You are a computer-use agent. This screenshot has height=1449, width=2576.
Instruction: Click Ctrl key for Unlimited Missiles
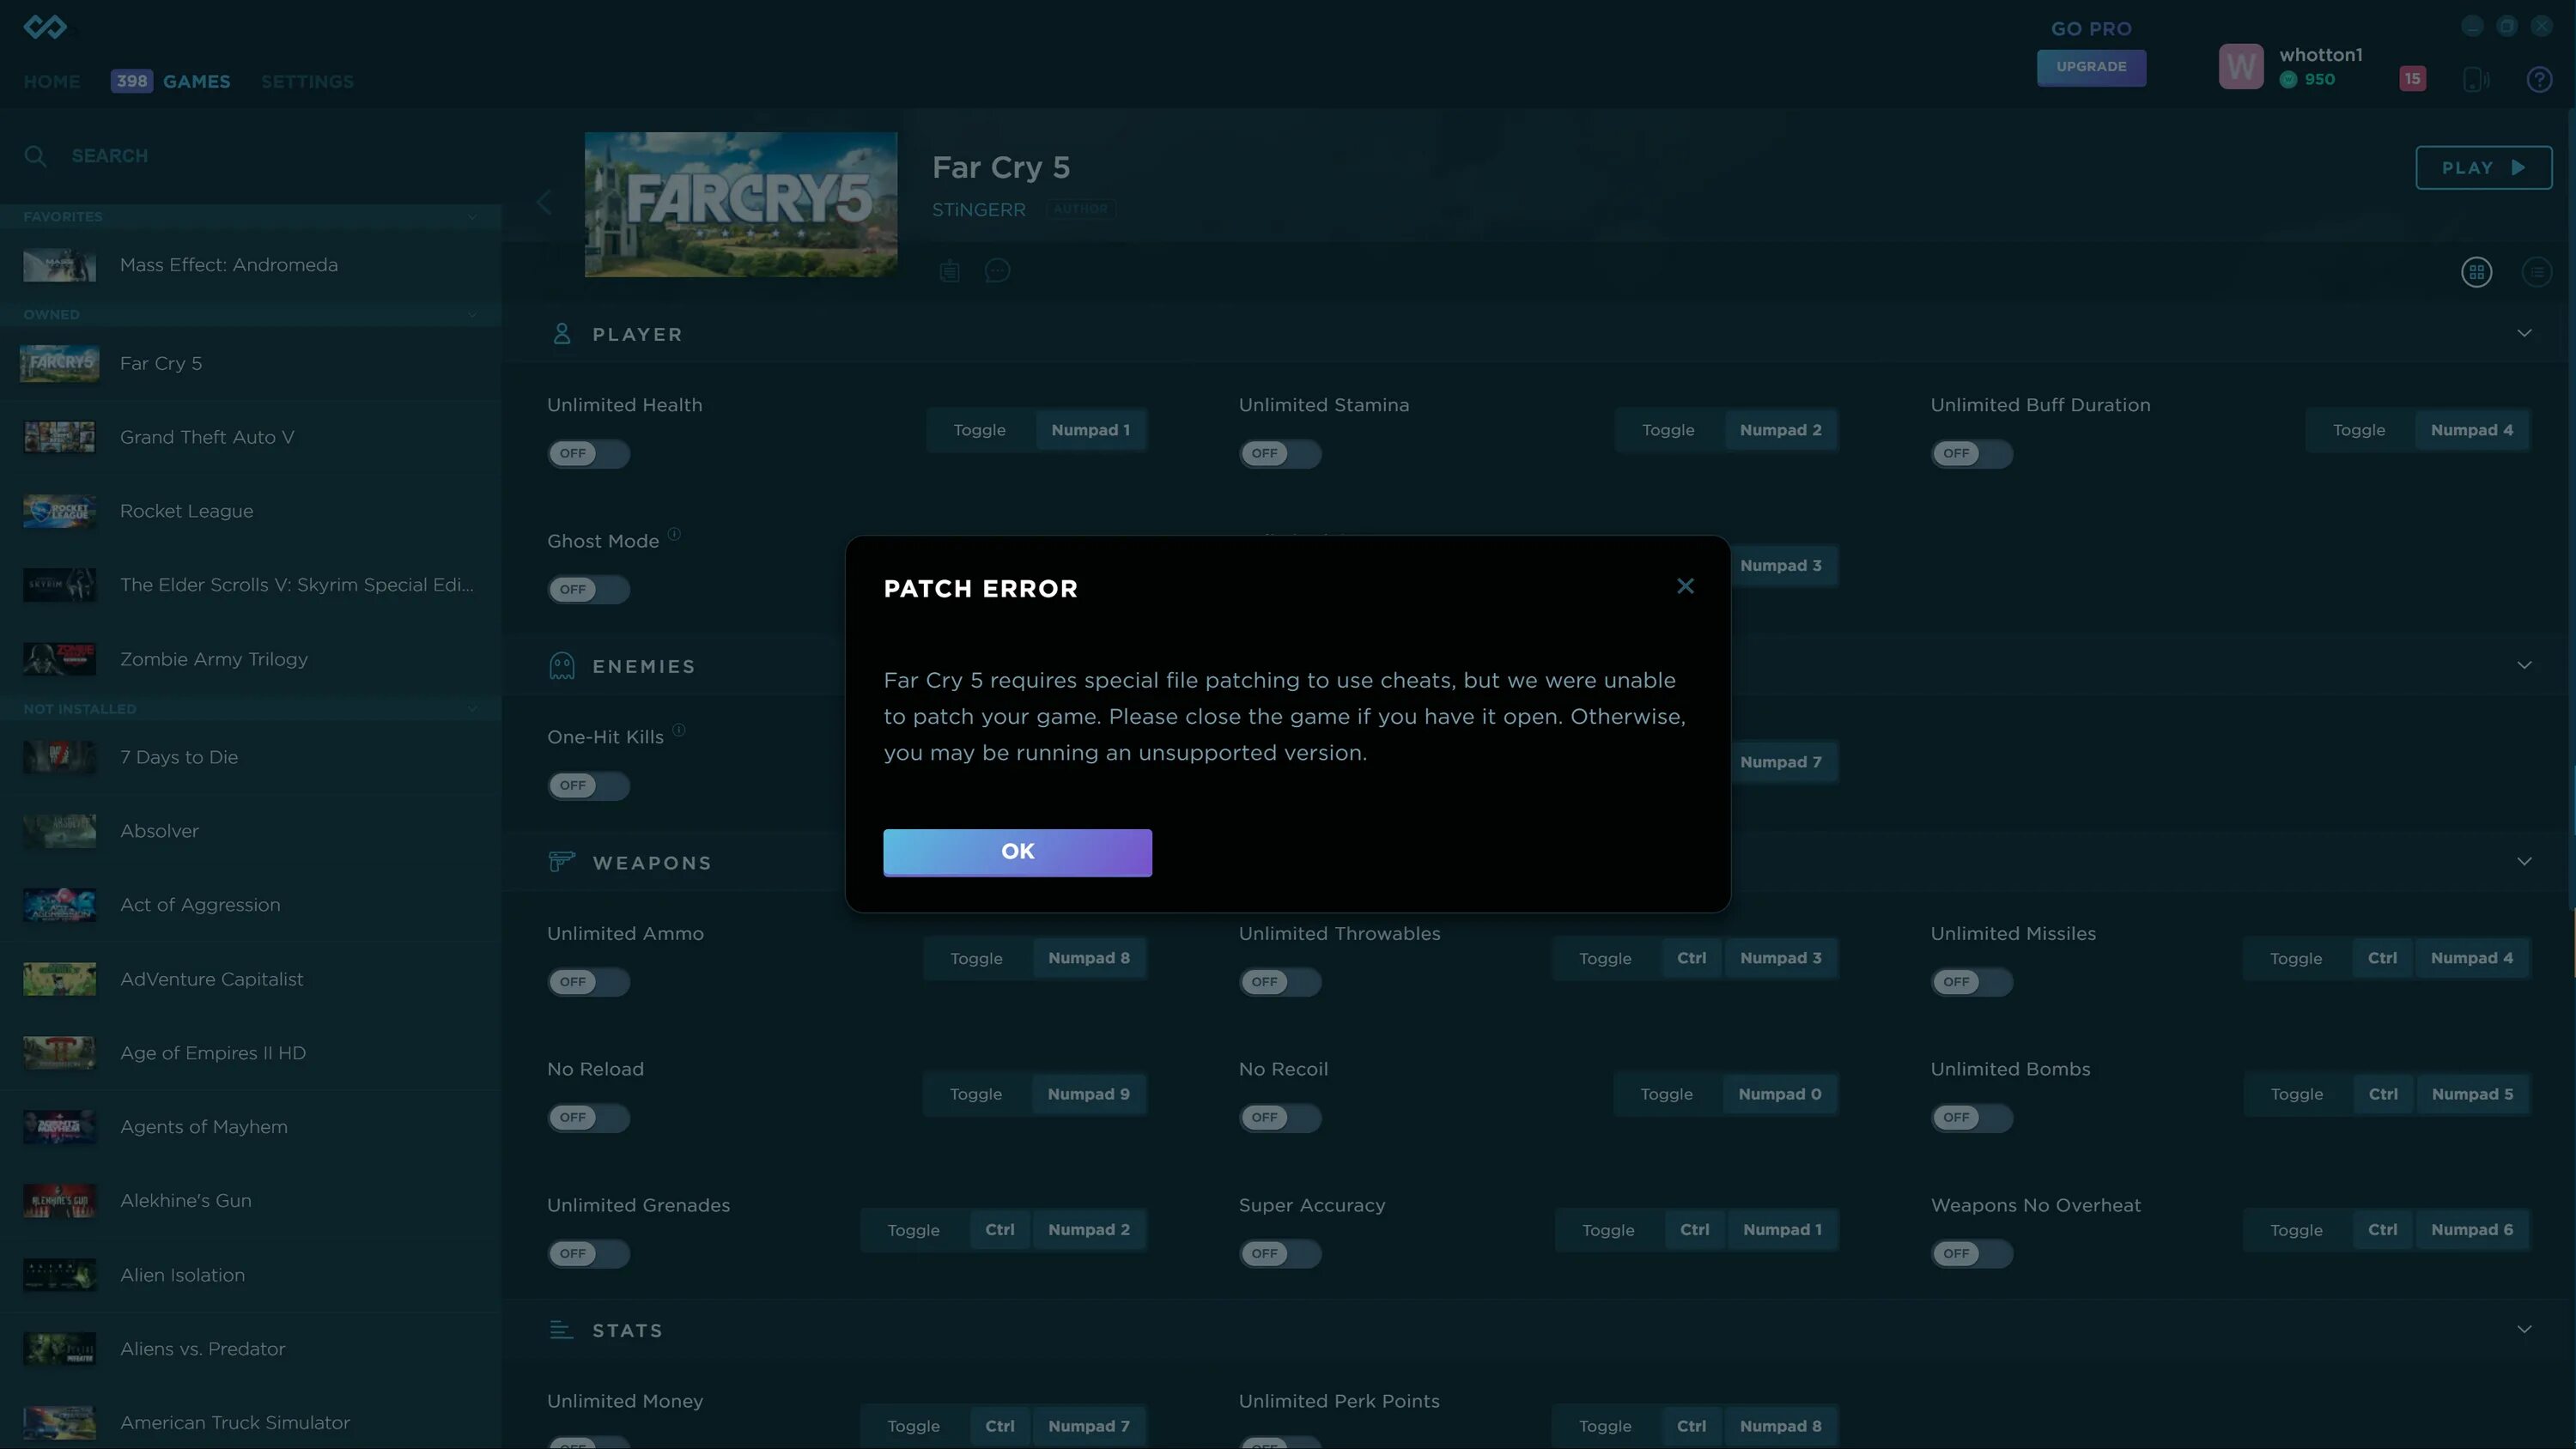pyautogui.click(x=2382, y=958)
